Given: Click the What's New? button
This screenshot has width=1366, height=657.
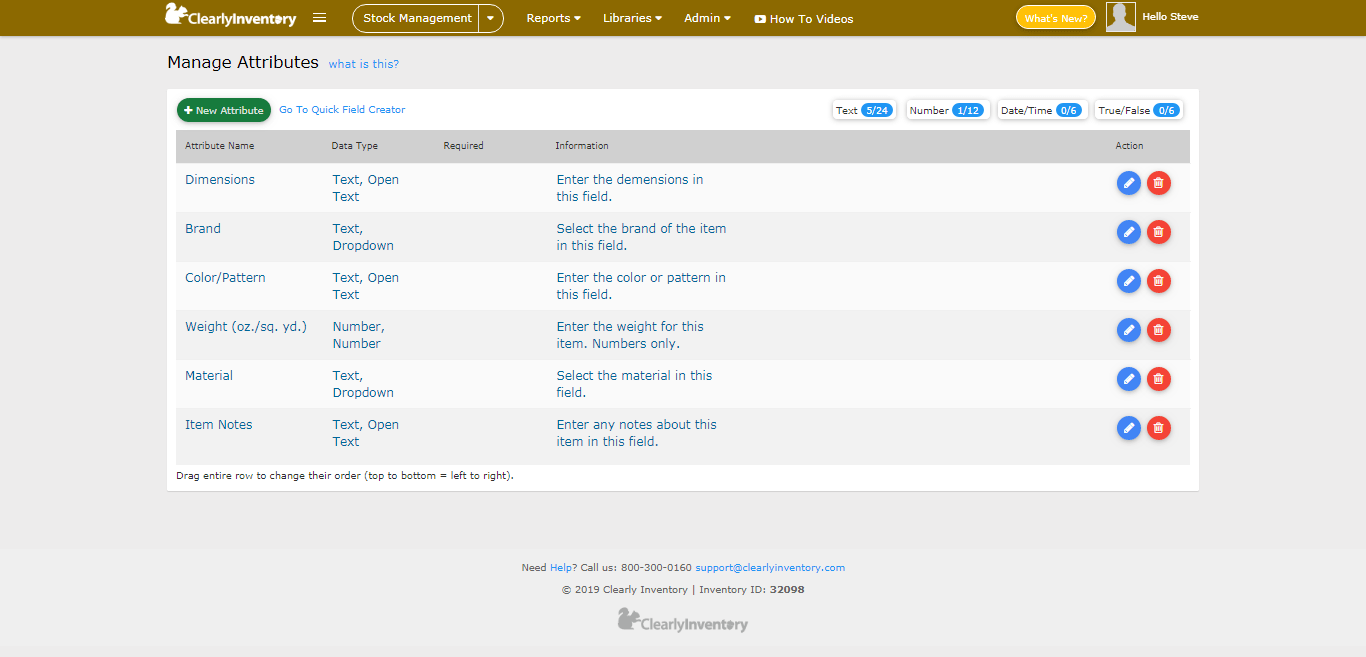Looking at the screenshot, I should point(1055,18).
